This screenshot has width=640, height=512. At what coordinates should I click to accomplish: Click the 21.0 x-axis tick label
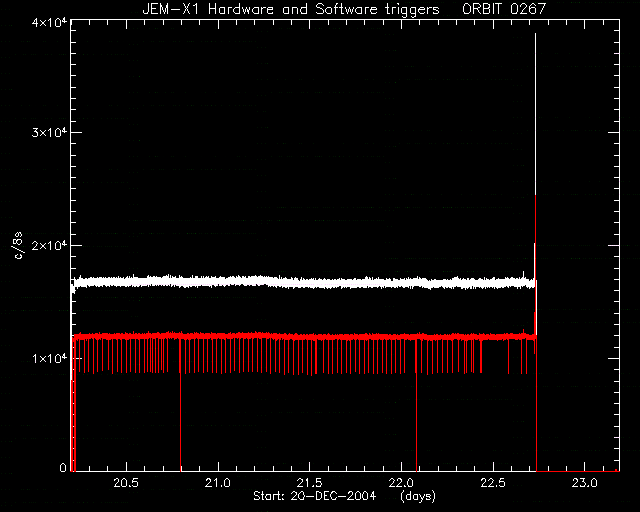click(218, 483)
